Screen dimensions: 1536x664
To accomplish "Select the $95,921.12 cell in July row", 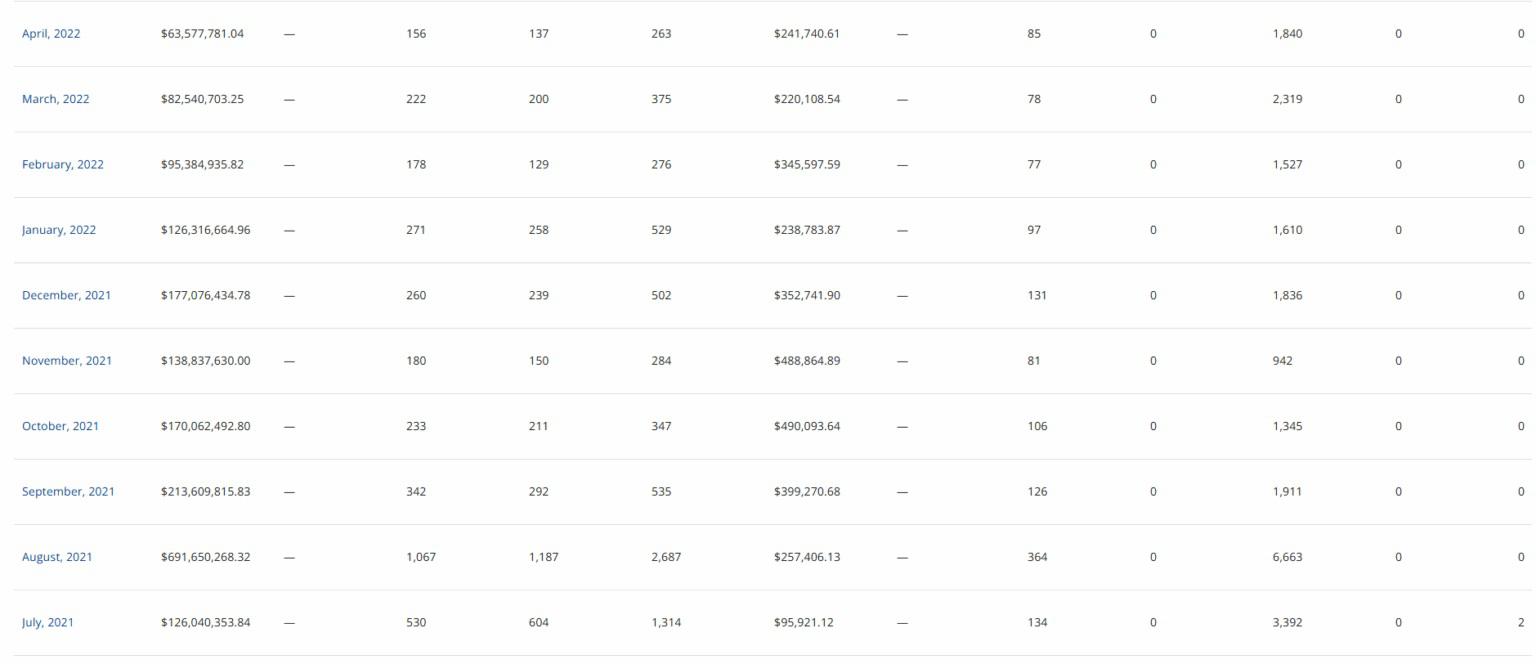I will [x=803, y=623].
